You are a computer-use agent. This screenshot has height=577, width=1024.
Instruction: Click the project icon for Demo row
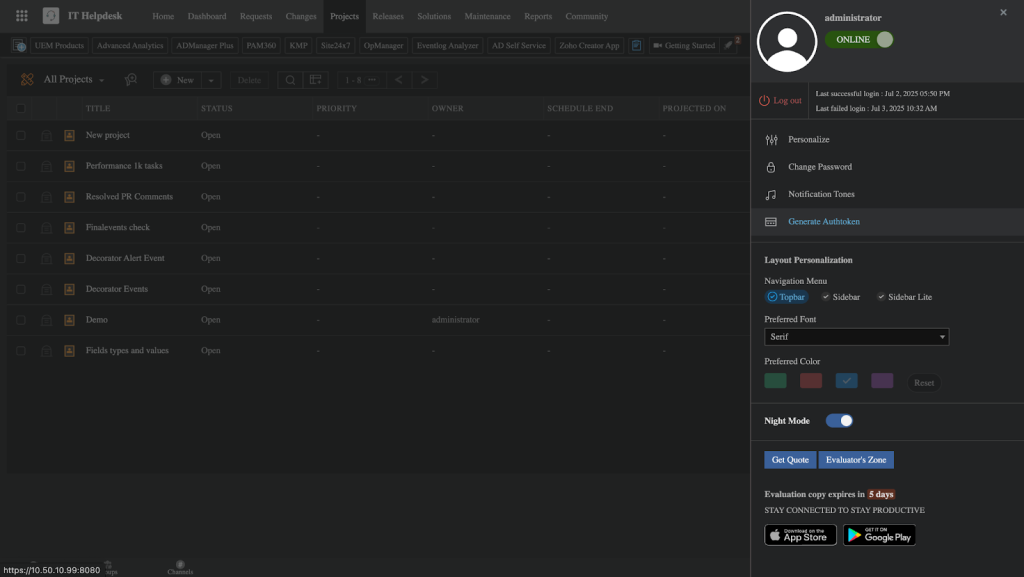click(69, 320)
